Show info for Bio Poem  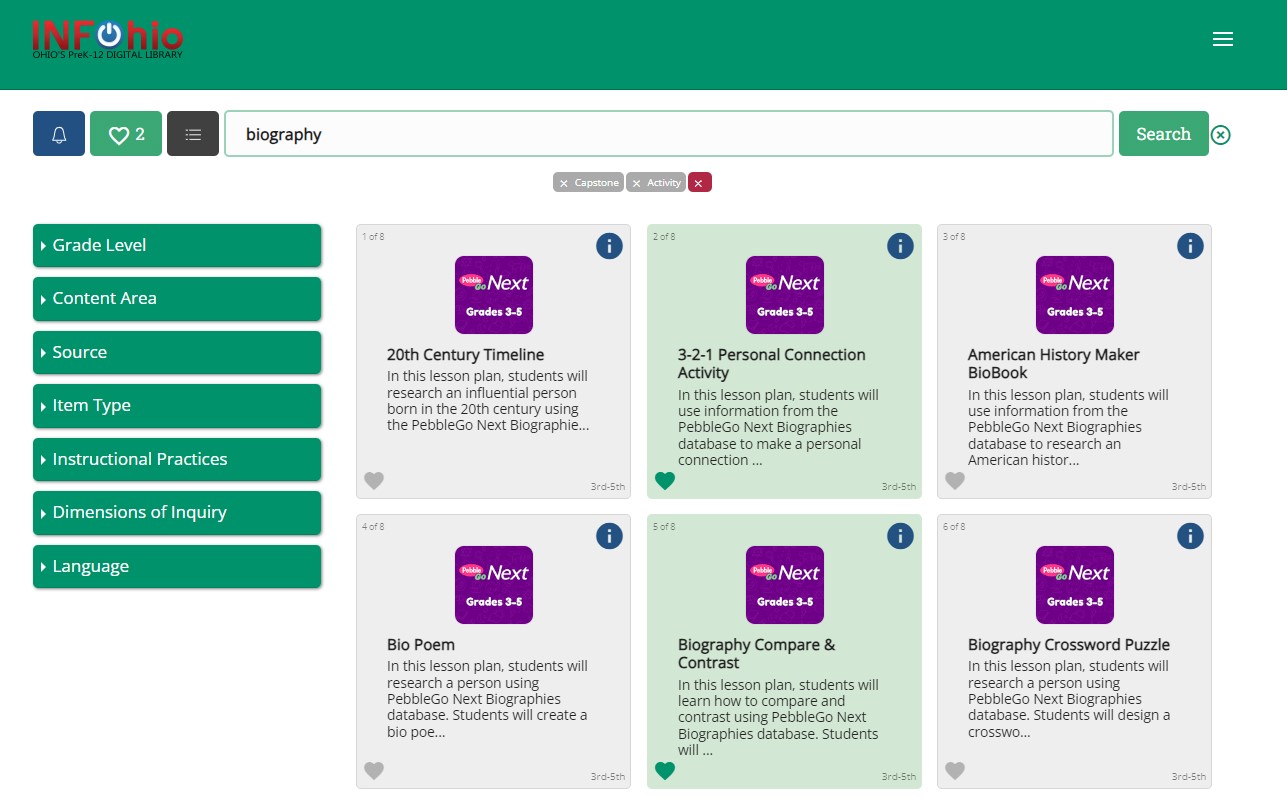tap(610, 535)
